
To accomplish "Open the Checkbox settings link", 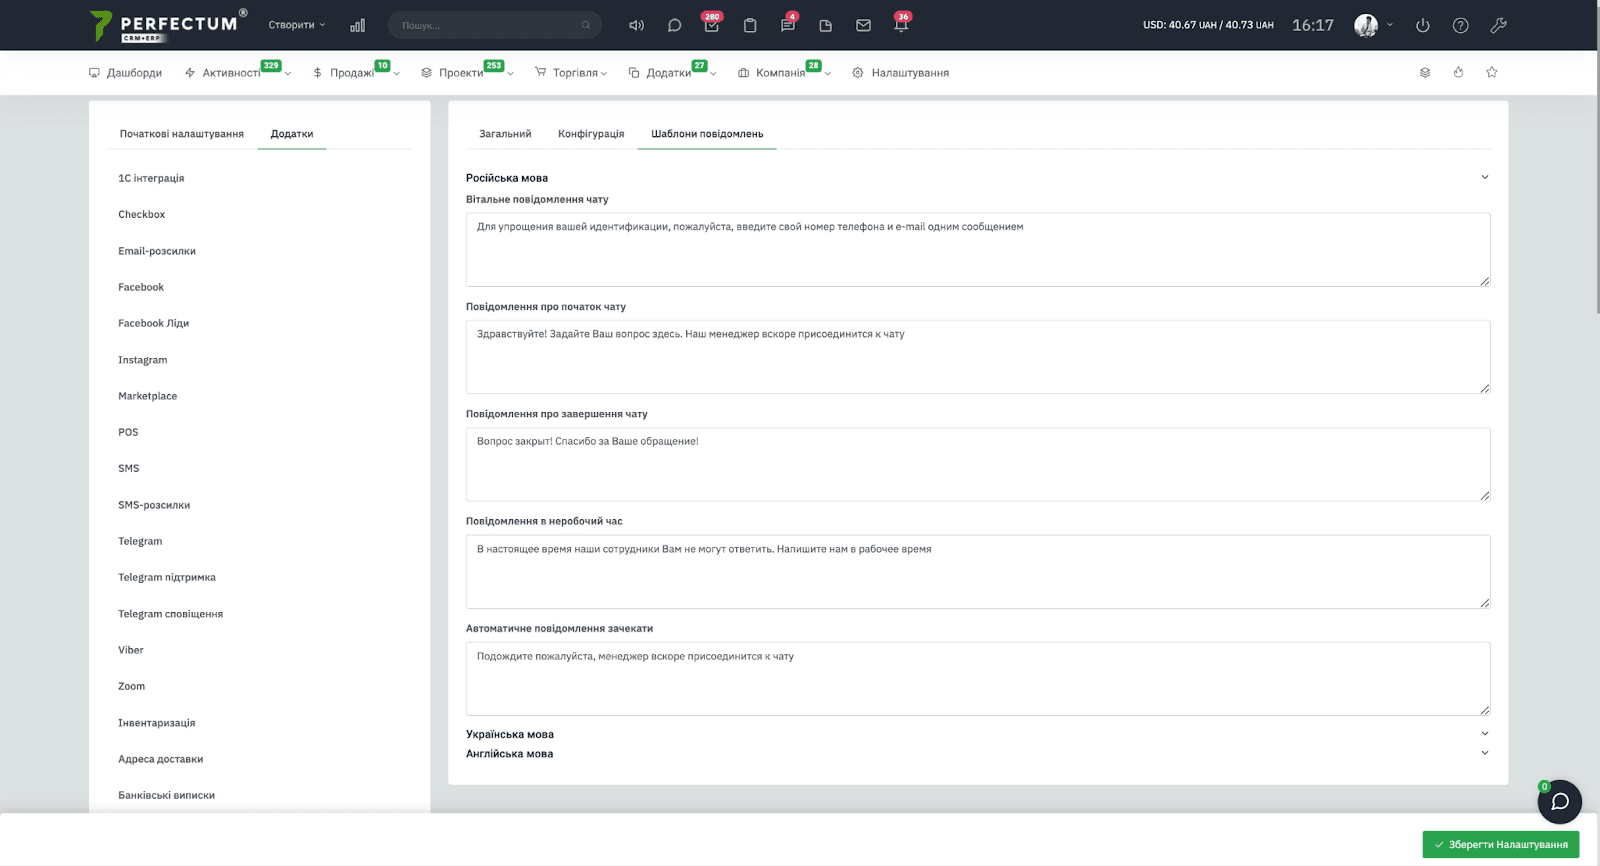I will pos(142,214).
